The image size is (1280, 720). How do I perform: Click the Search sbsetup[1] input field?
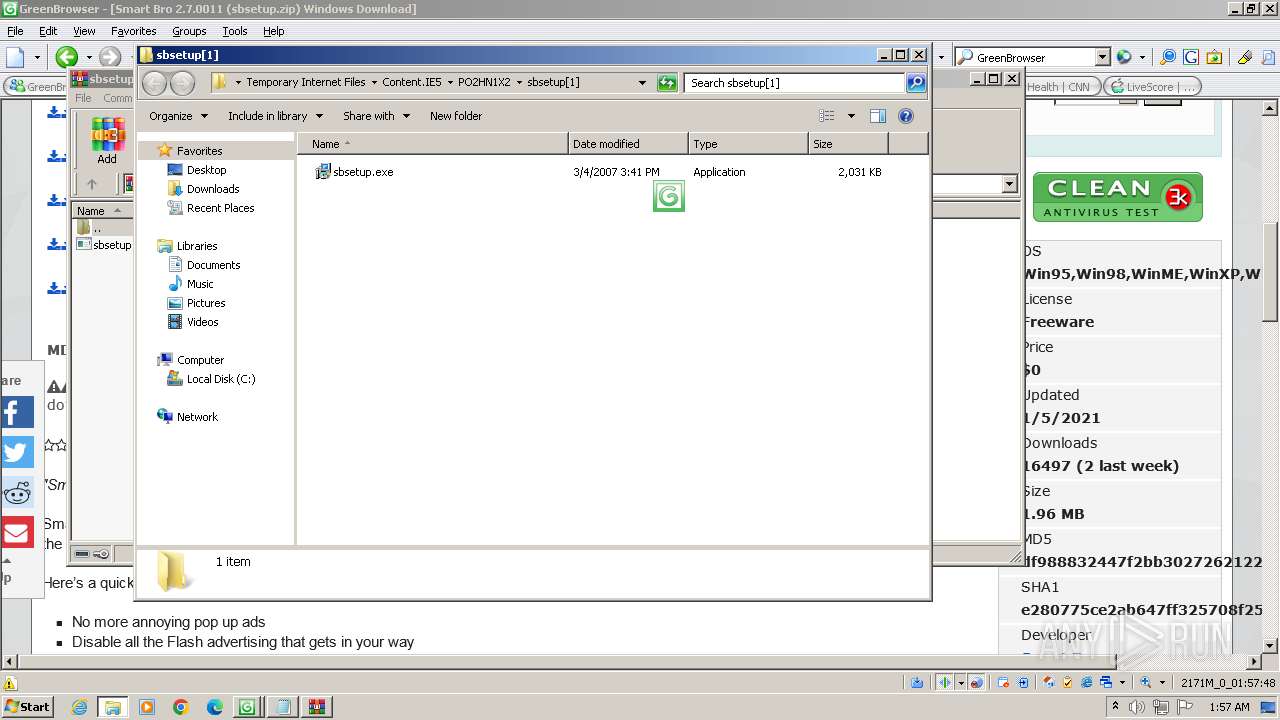(x=795, y=82)
